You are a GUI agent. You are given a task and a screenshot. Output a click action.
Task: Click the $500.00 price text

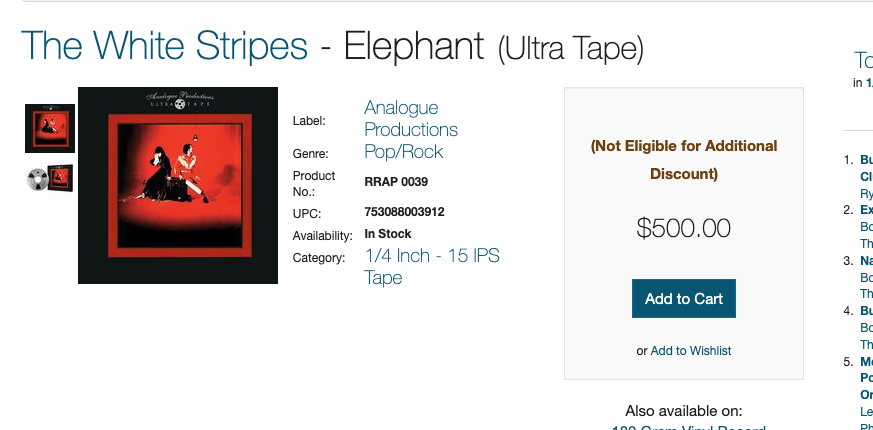pyautogui.click(x=684, y=228)
